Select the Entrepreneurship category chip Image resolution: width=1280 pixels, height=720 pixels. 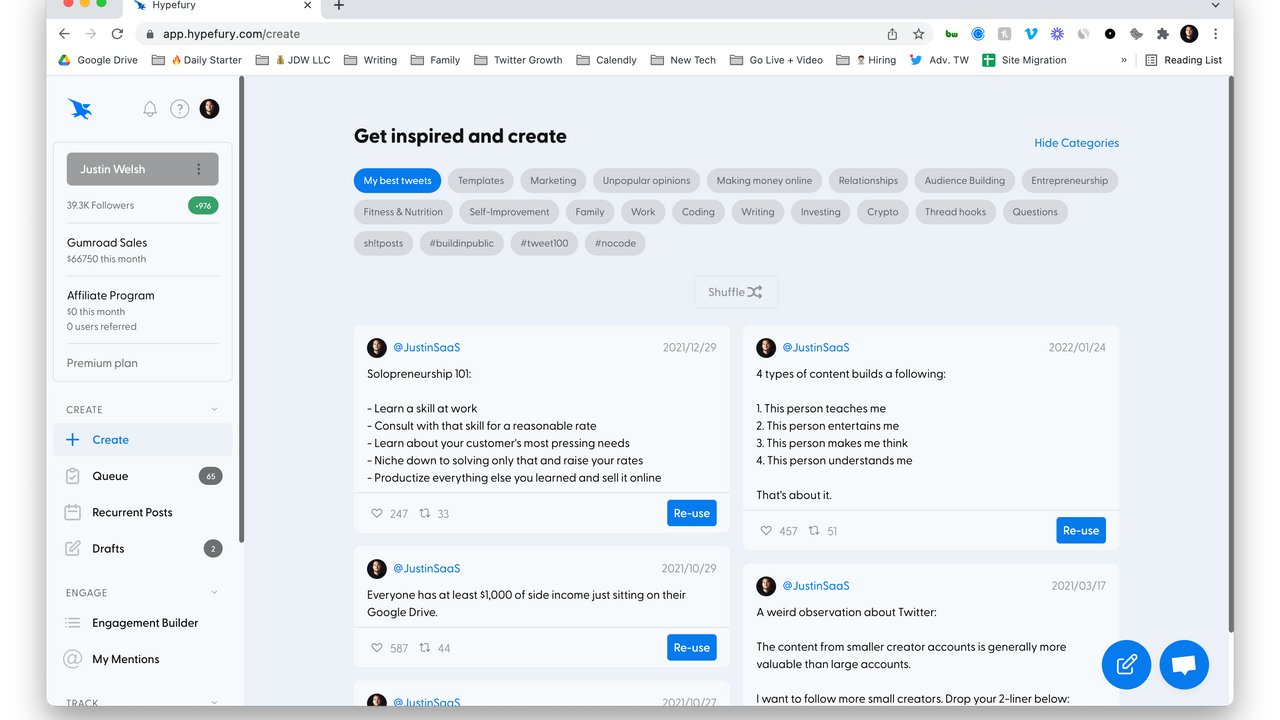point(1070,181)
